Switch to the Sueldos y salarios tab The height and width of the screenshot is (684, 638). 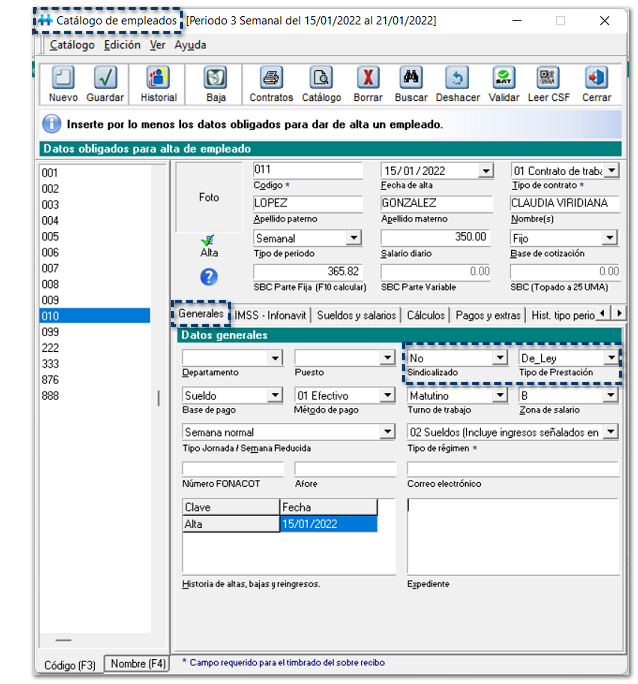[356, 315]
